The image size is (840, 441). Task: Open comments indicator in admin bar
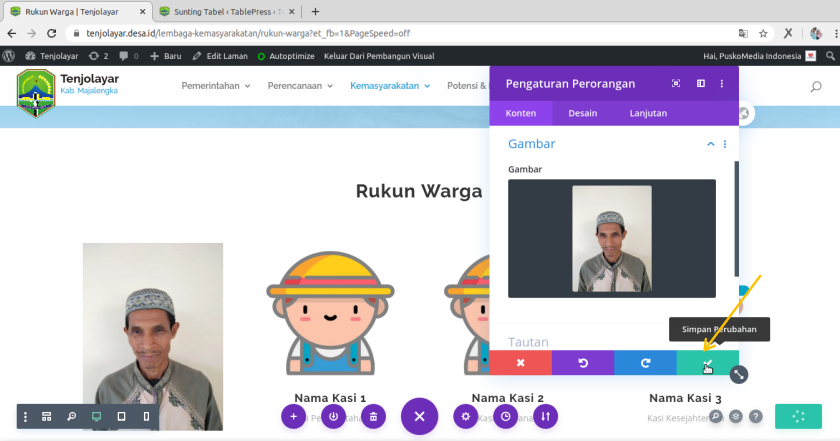coord(129,56)
